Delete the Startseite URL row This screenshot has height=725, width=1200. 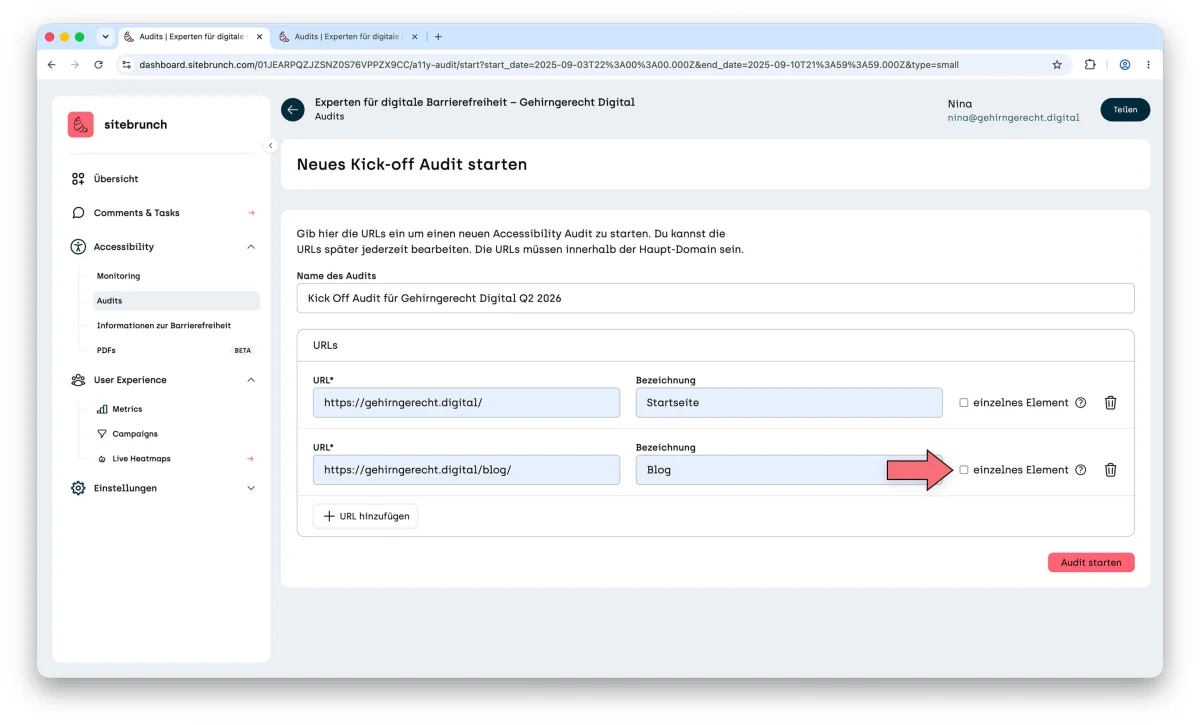pos(1110,402)
